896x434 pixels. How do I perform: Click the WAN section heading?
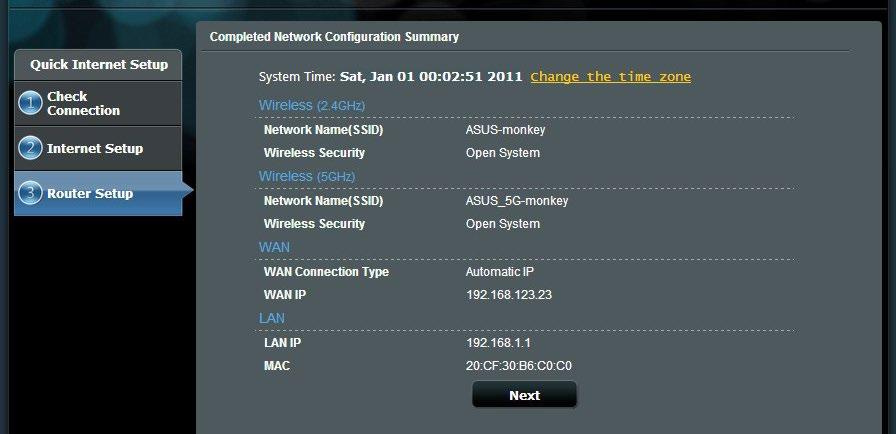coord(274,247)
